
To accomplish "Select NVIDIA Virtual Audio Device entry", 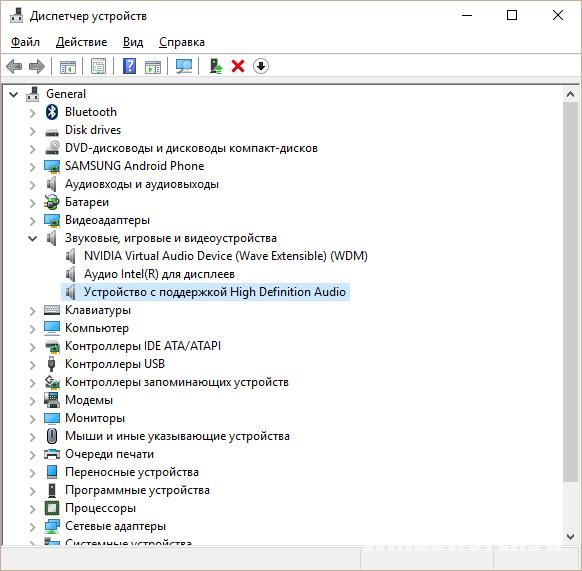I will [x=226, y=256].
